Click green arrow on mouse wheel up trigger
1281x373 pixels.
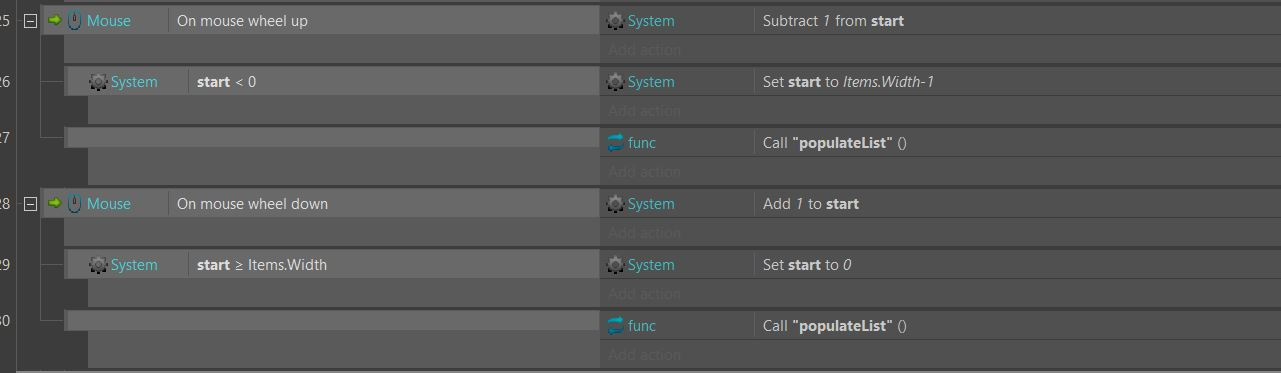(54, 20)
